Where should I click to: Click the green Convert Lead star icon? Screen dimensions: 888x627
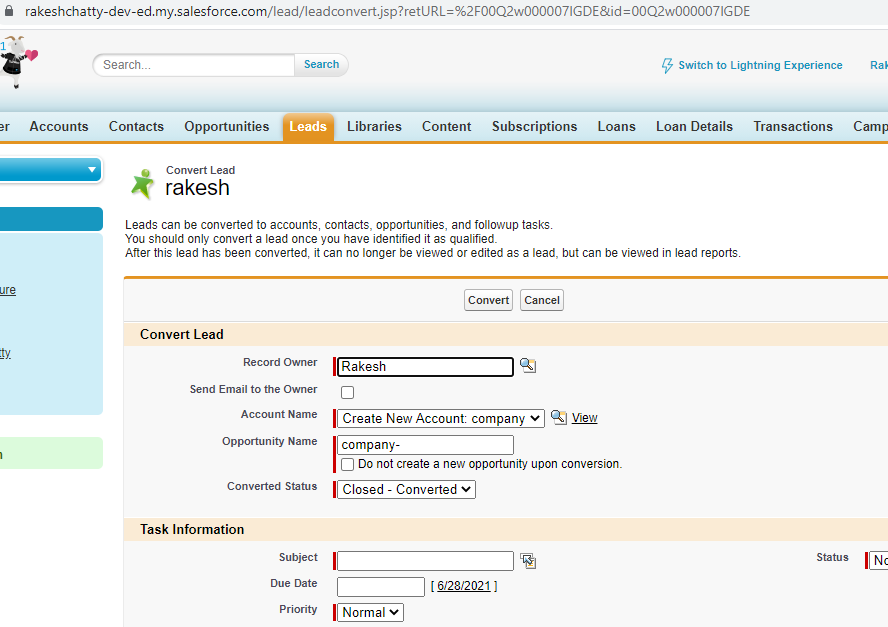tap(143, 184)
